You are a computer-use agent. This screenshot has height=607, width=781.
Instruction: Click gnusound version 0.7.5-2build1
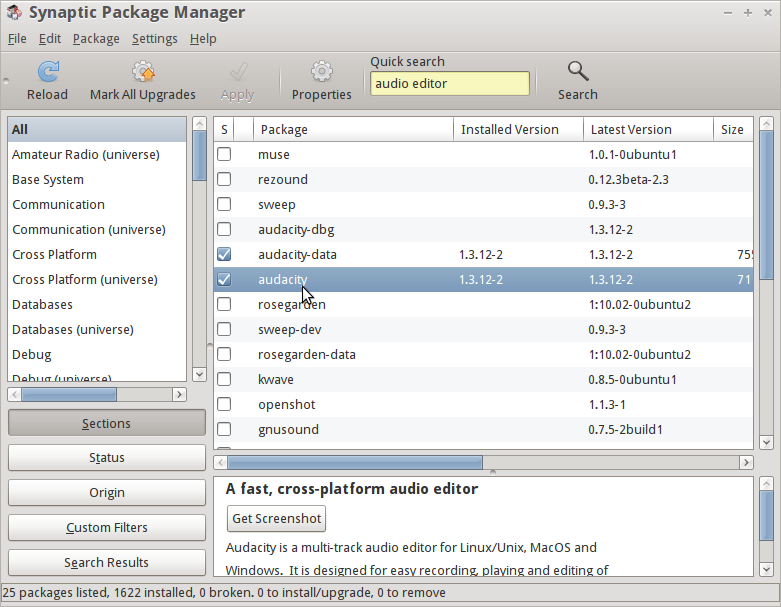pos(625,429)
